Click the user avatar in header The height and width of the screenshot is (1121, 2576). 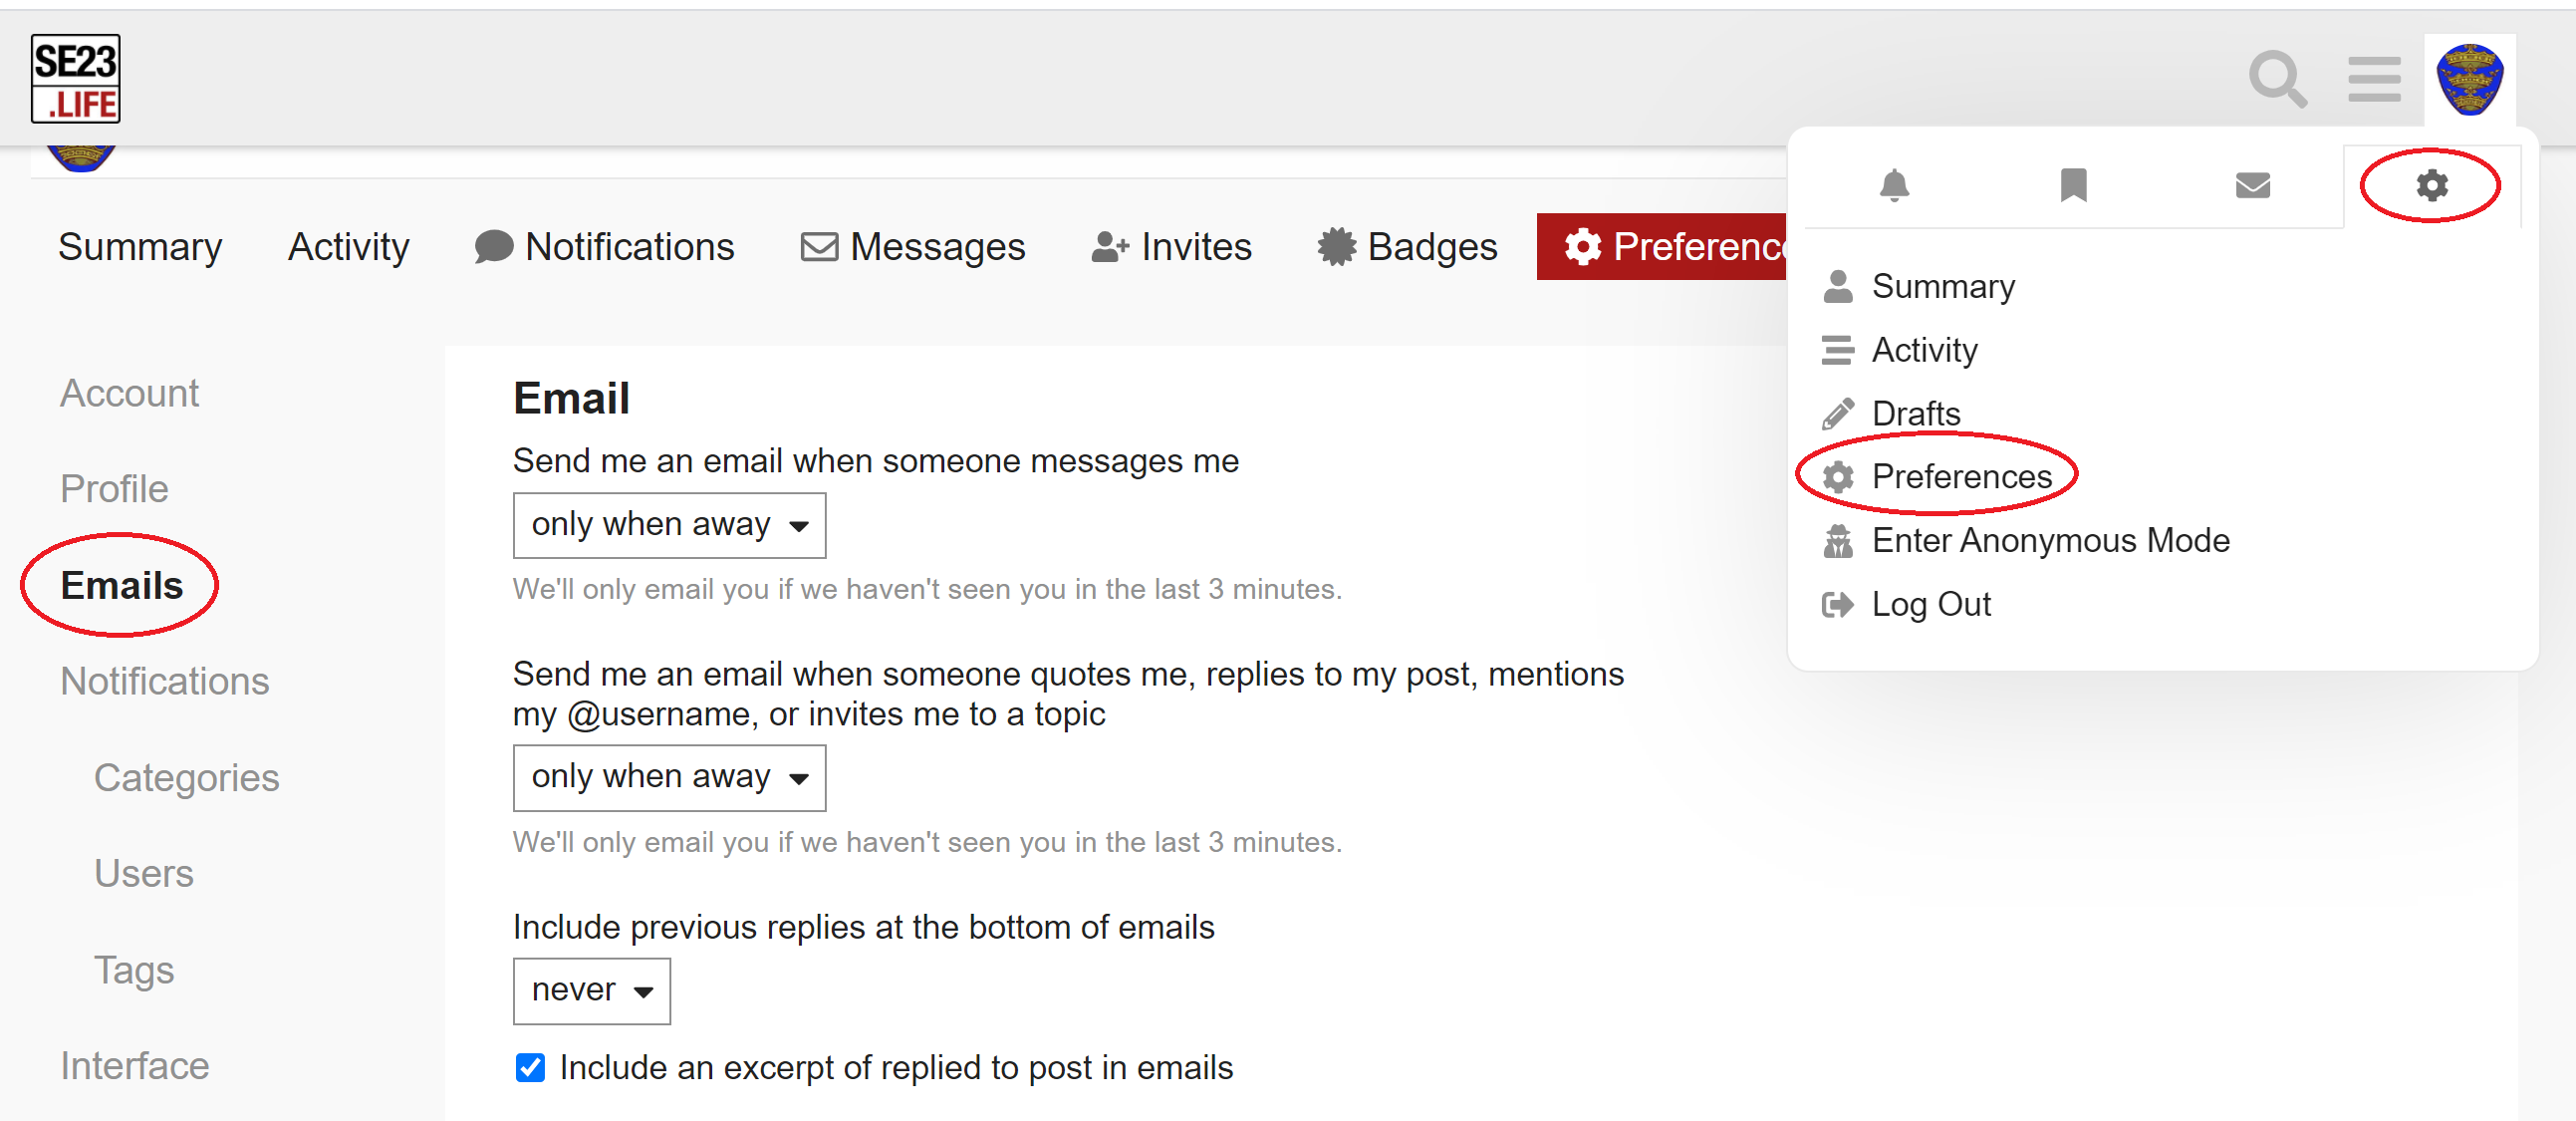point(2469,79)
